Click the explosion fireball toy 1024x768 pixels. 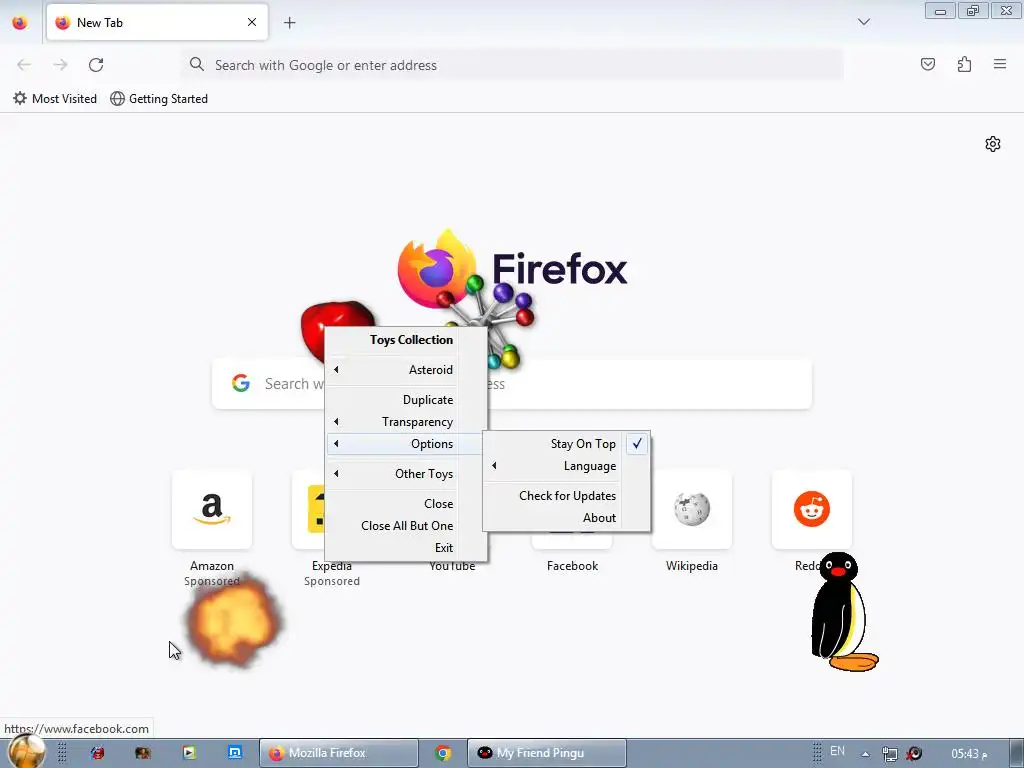click(x=234, y=620)
